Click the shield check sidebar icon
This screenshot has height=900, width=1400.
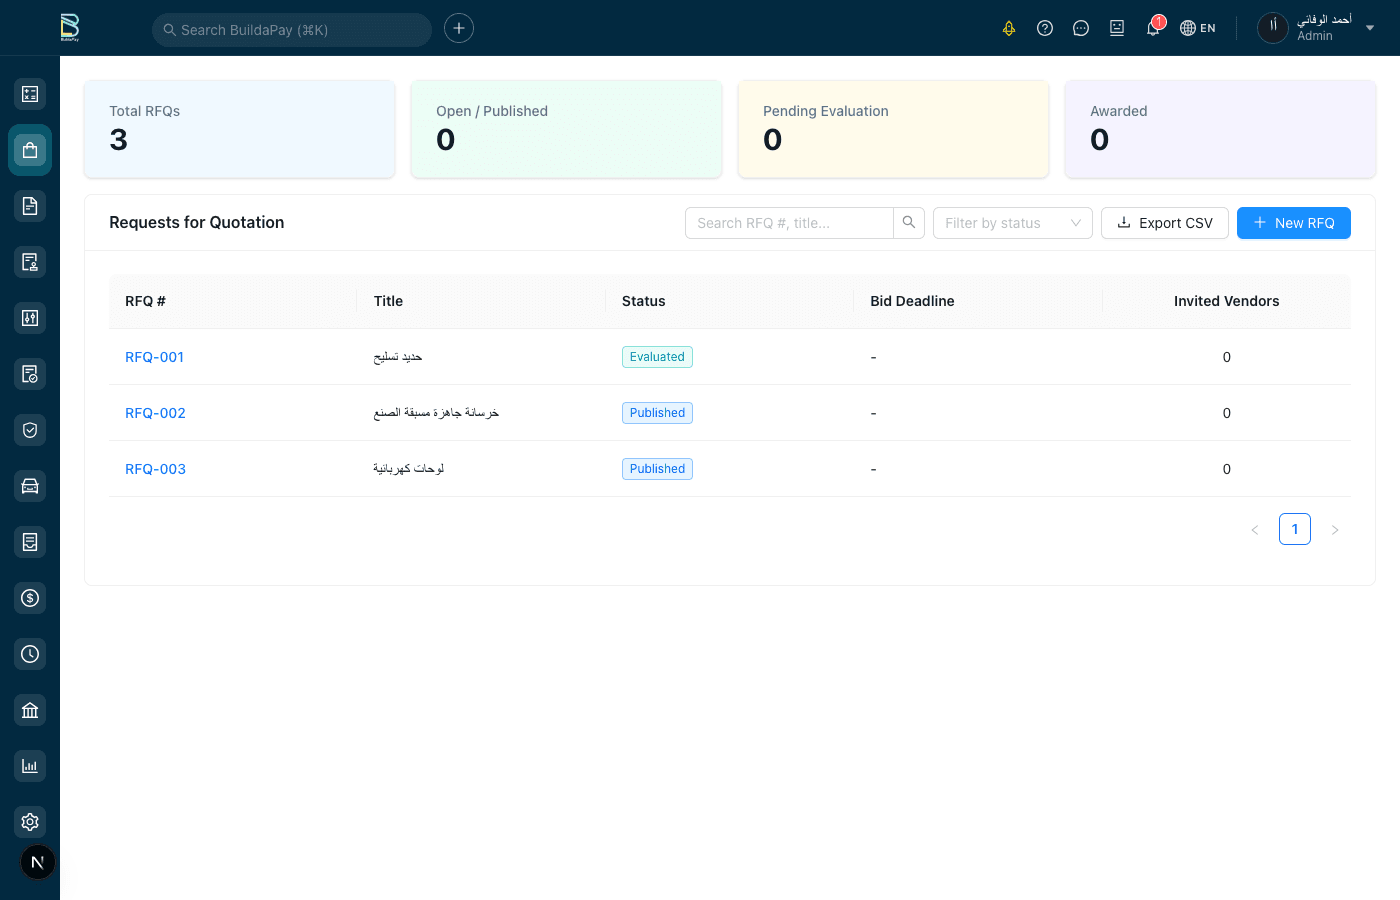(x=30, y=430)
